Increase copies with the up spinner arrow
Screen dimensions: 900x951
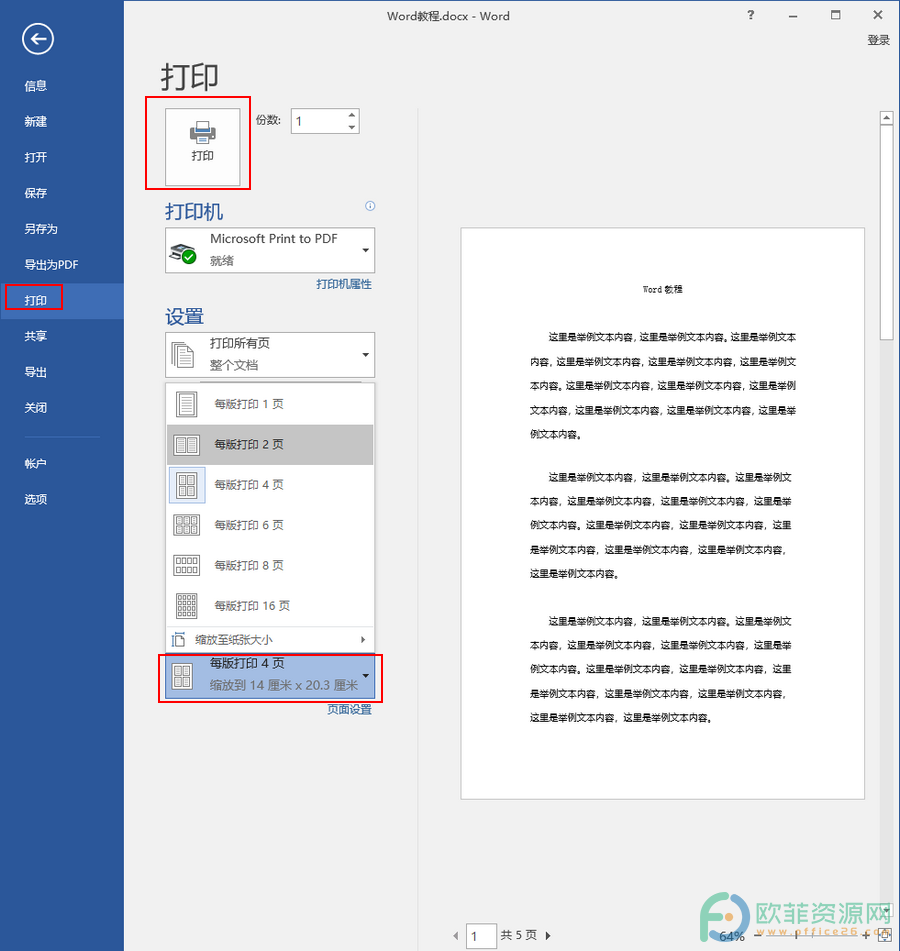tap(352, 115)
